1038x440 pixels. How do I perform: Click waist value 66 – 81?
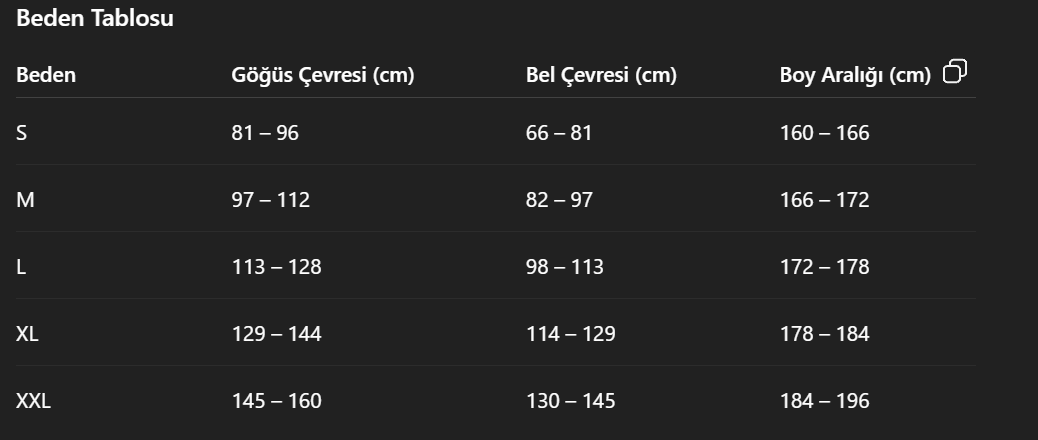coord(559,133)
